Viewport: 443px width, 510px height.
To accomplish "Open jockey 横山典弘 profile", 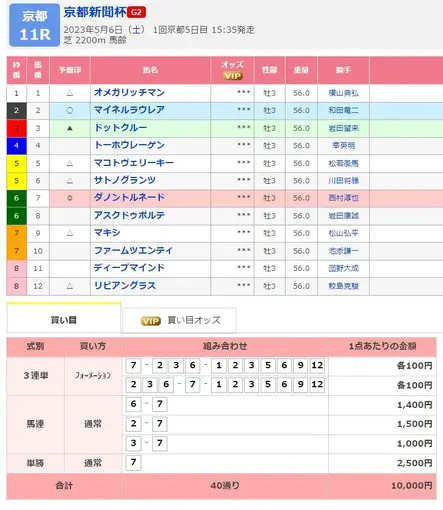I will click(343, 93).
